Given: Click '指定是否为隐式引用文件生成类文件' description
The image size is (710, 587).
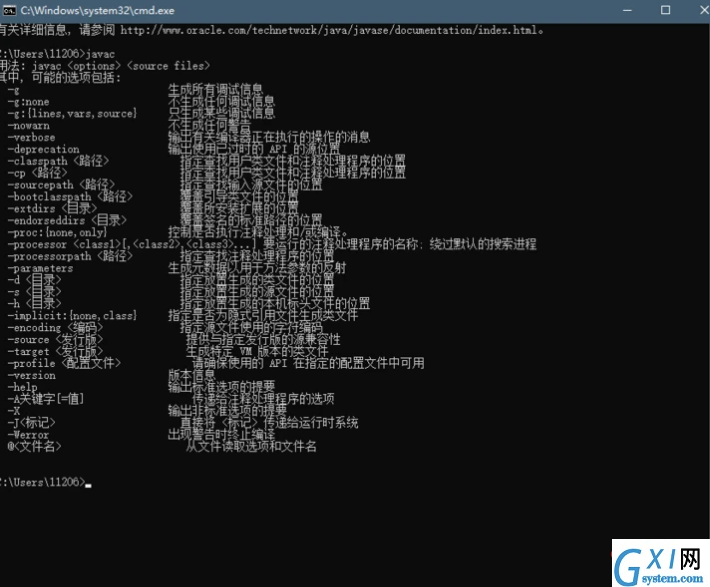Looking at the screenshot, I should pyautogui.click(x=263, y=316).
